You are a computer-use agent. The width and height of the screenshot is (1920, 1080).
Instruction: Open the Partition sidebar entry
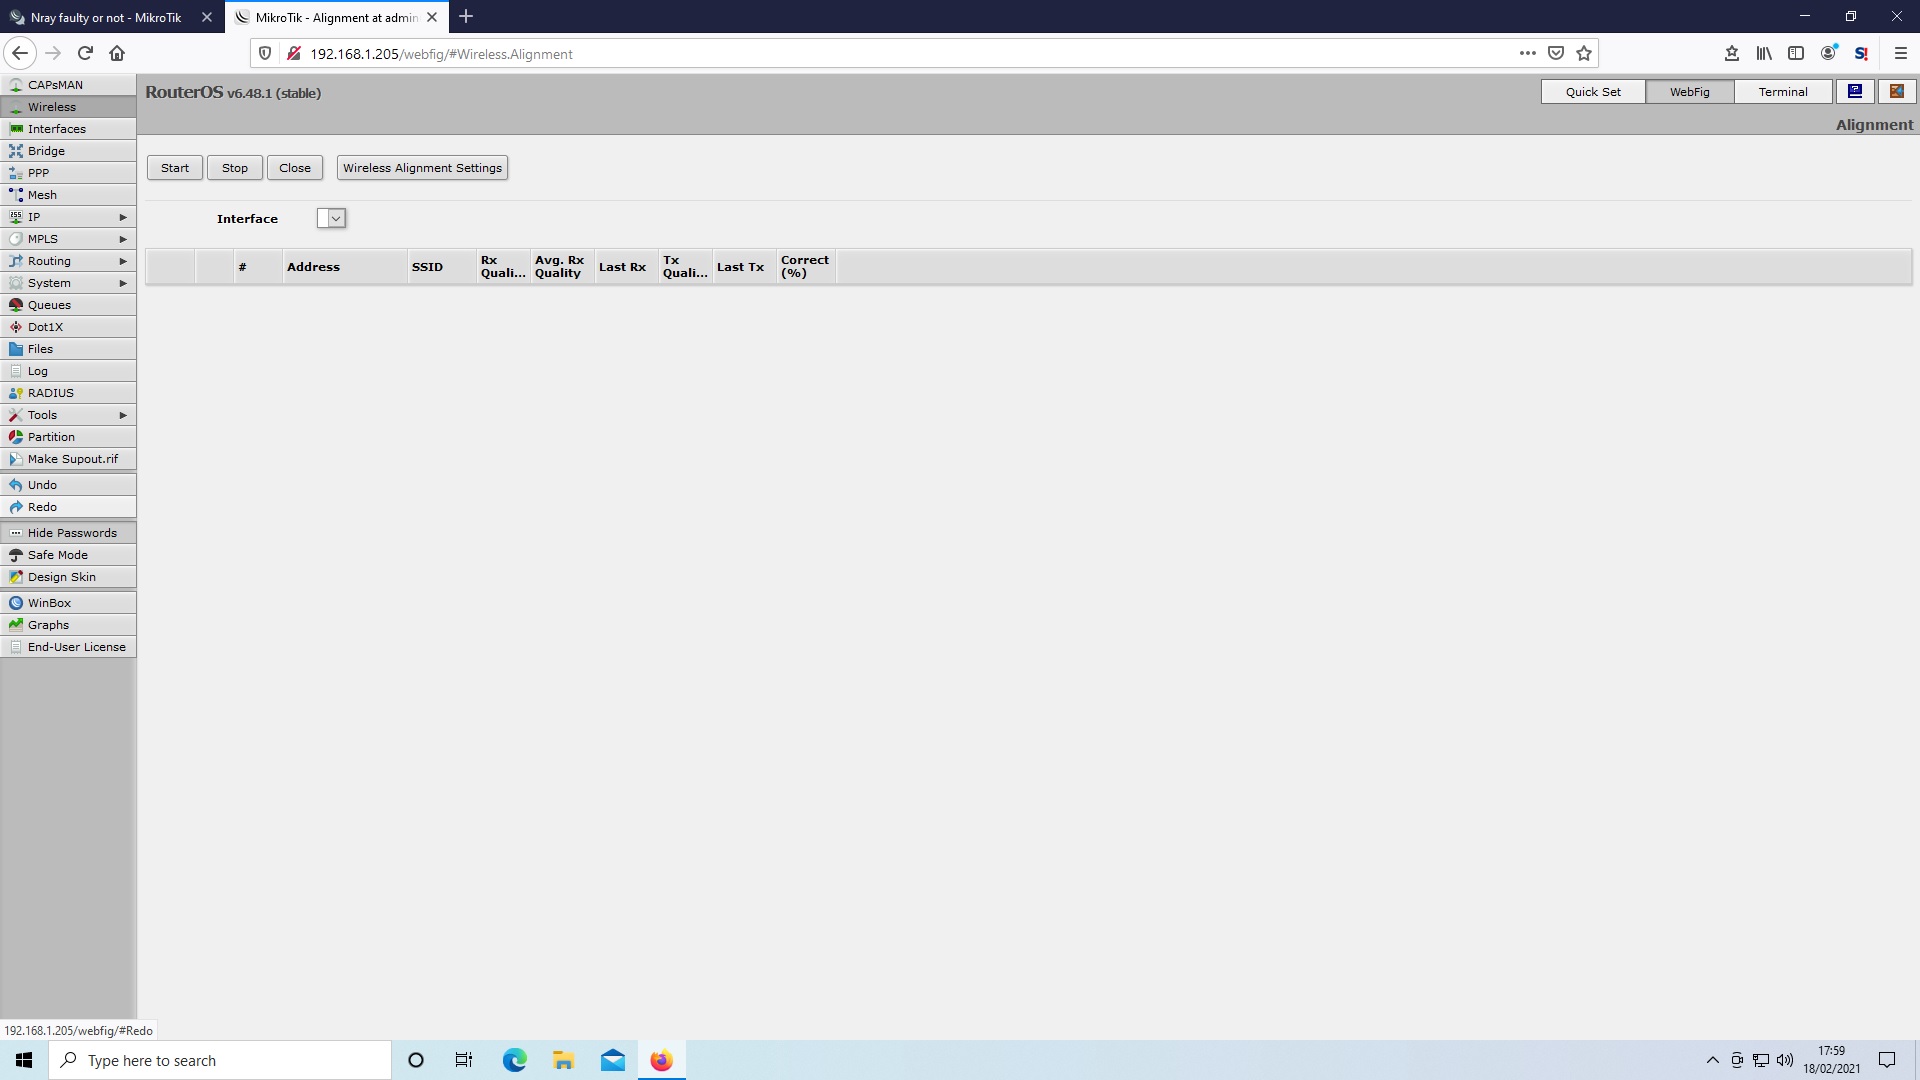click(x=51, y=437)
